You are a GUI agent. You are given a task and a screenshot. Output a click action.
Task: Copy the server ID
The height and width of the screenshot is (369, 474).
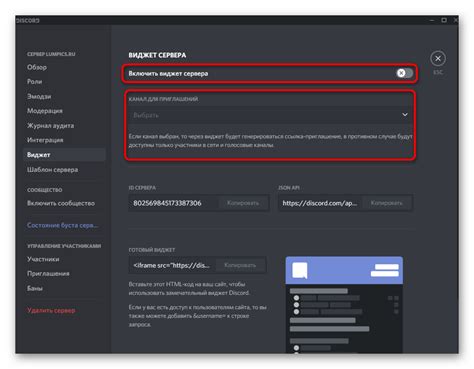coord(243,203)
